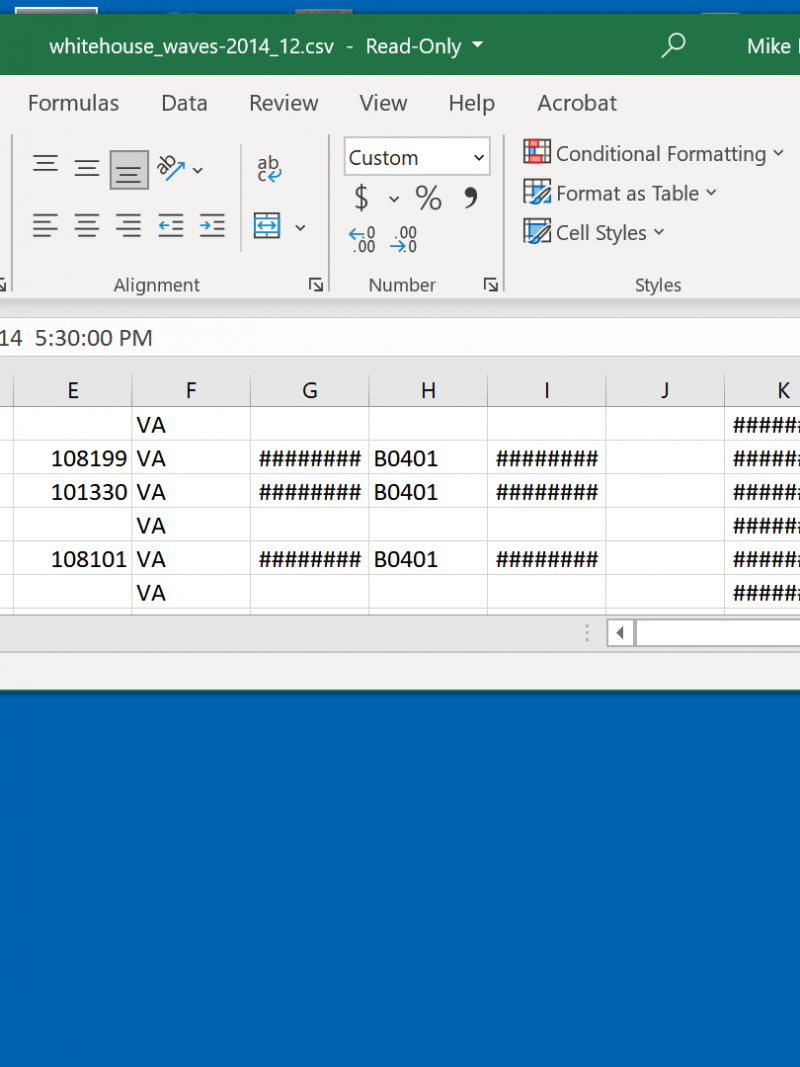Open the Review ribbon tab
Image resolution: width=800 pixels, height=1067 pixels.
coord(283,103)
